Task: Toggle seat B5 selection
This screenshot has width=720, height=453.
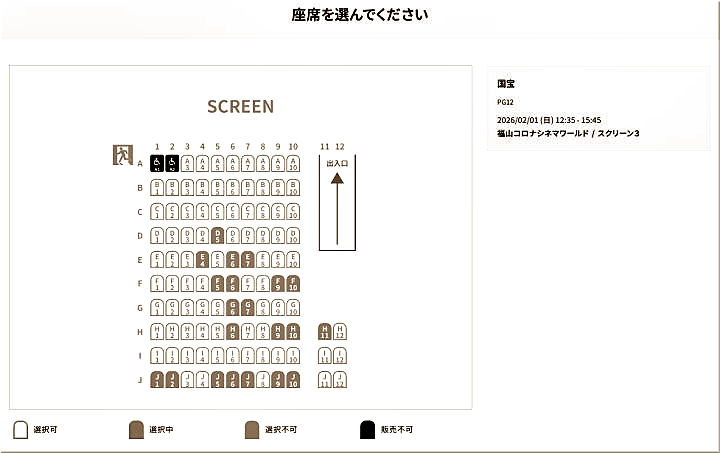Action: point(217,187)
